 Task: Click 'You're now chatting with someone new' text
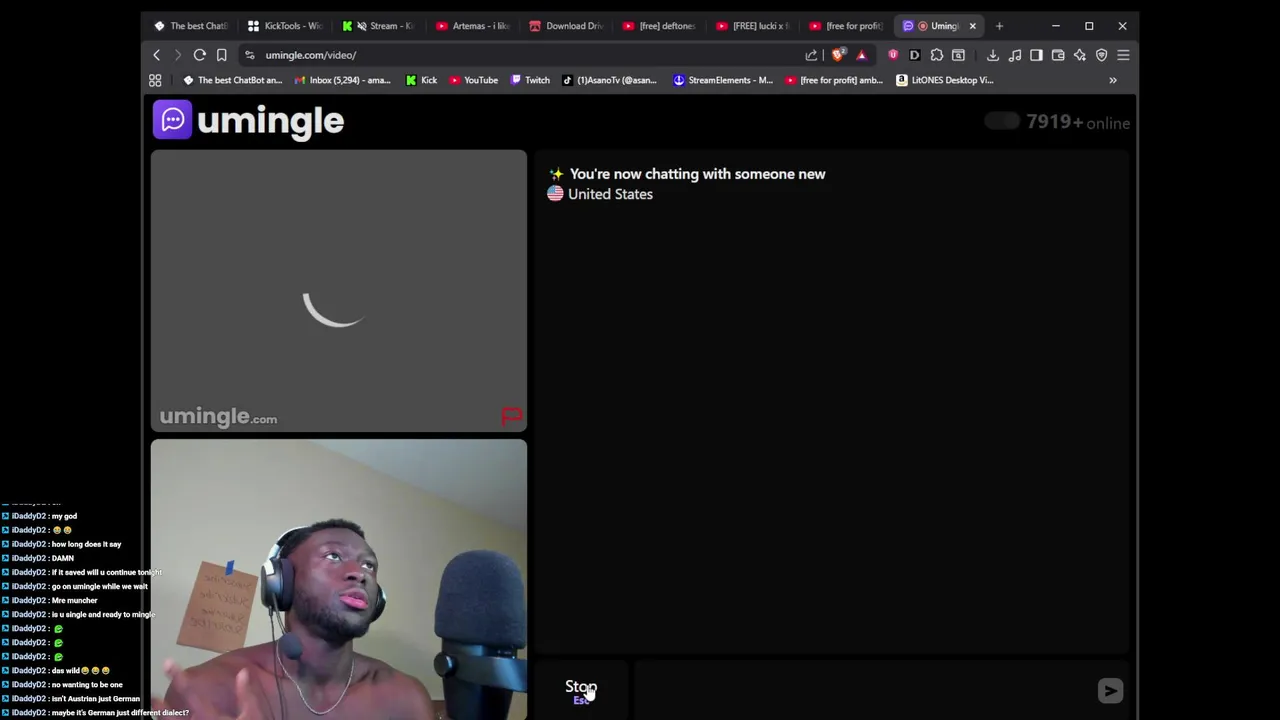tap(697, 174)
